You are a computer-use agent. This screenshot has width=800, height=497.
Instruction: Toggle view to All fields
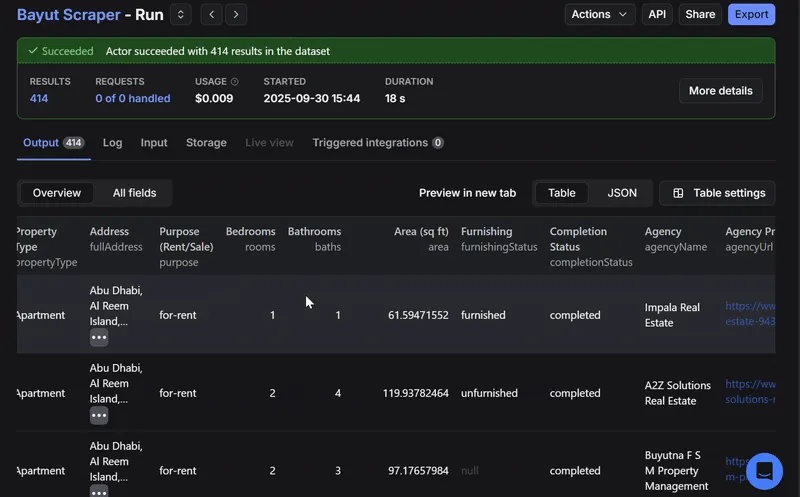(x=134, y=193)
